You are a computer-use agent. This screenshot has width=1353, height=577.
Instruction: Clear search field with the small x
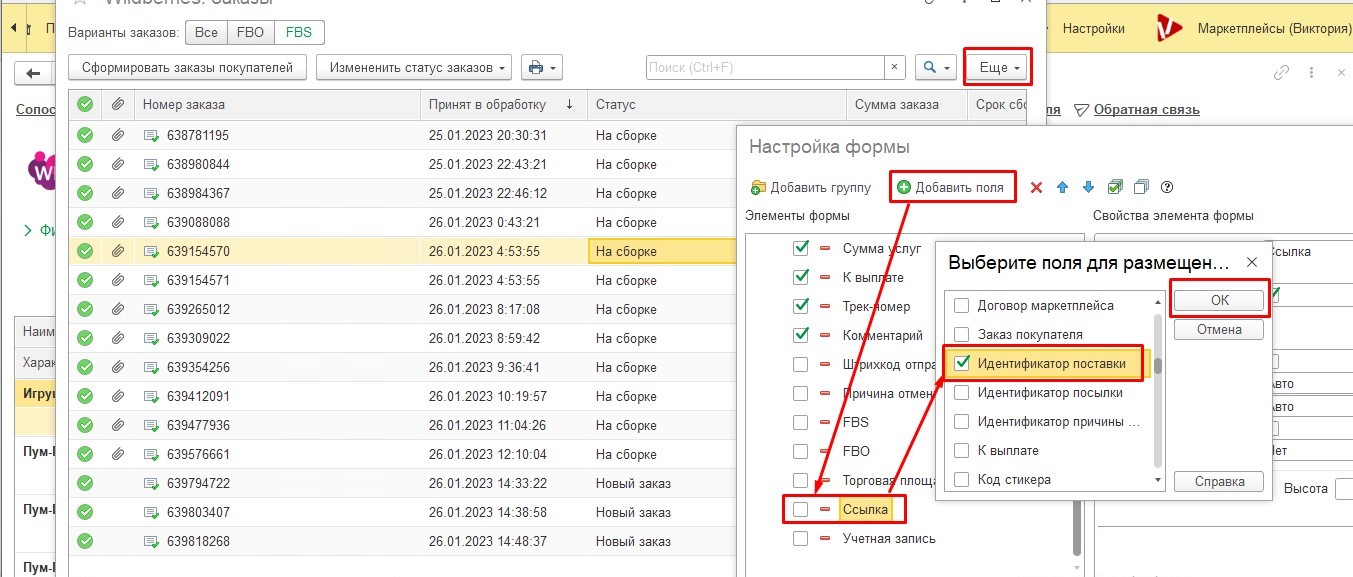894,67
